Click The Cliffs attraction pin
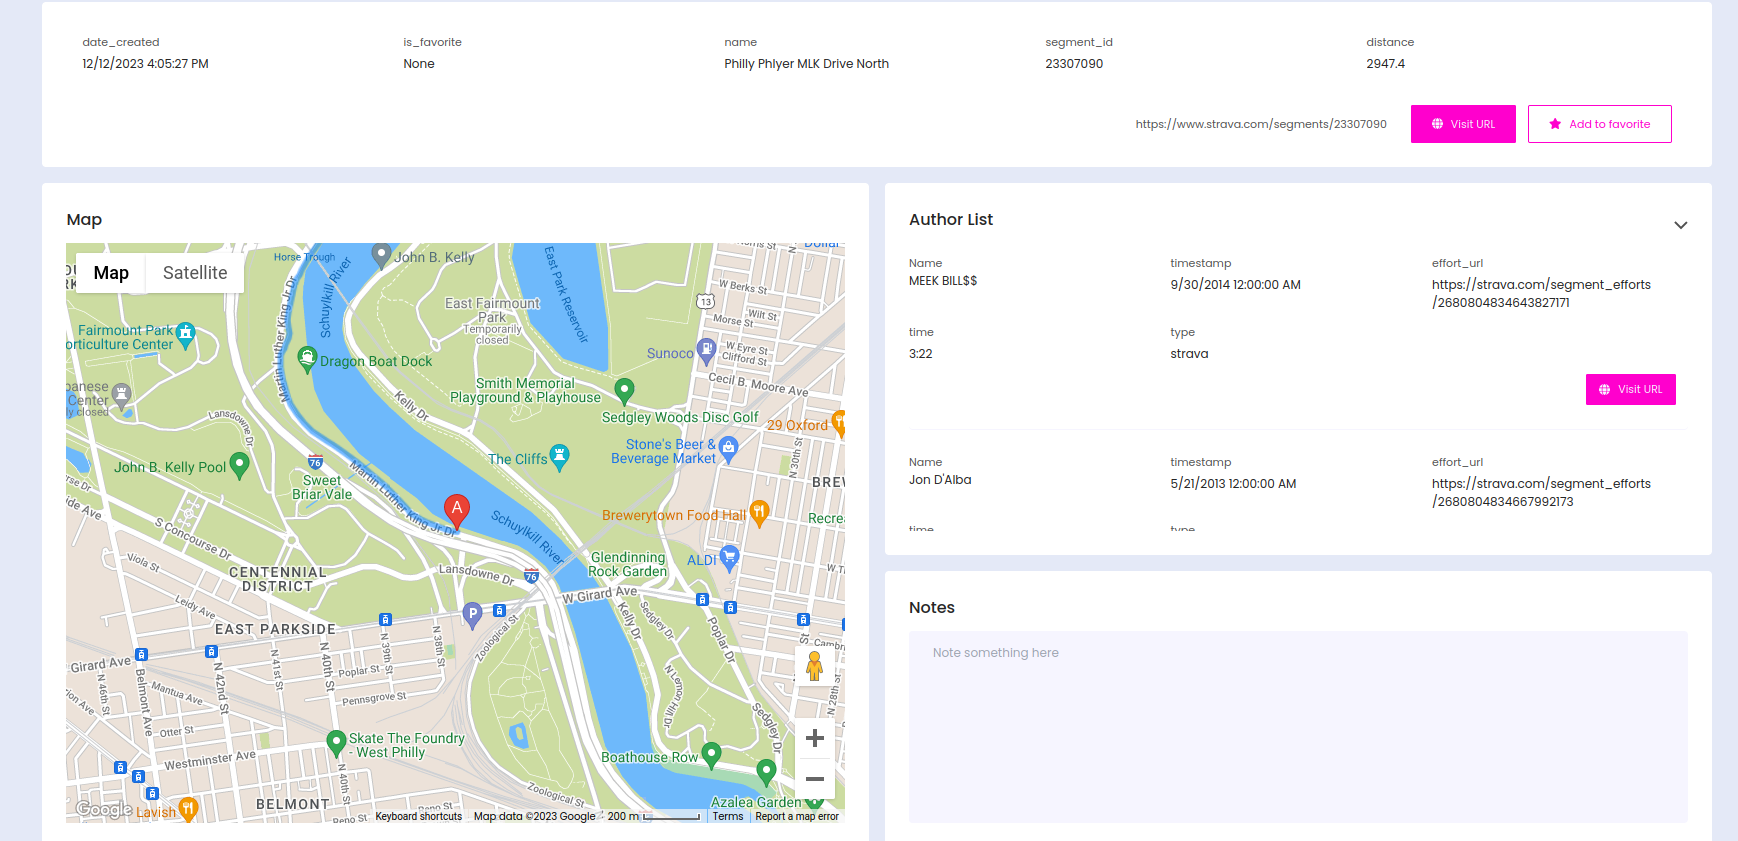The height and width of the screenshot is (841, 1738). click(560, 458)
